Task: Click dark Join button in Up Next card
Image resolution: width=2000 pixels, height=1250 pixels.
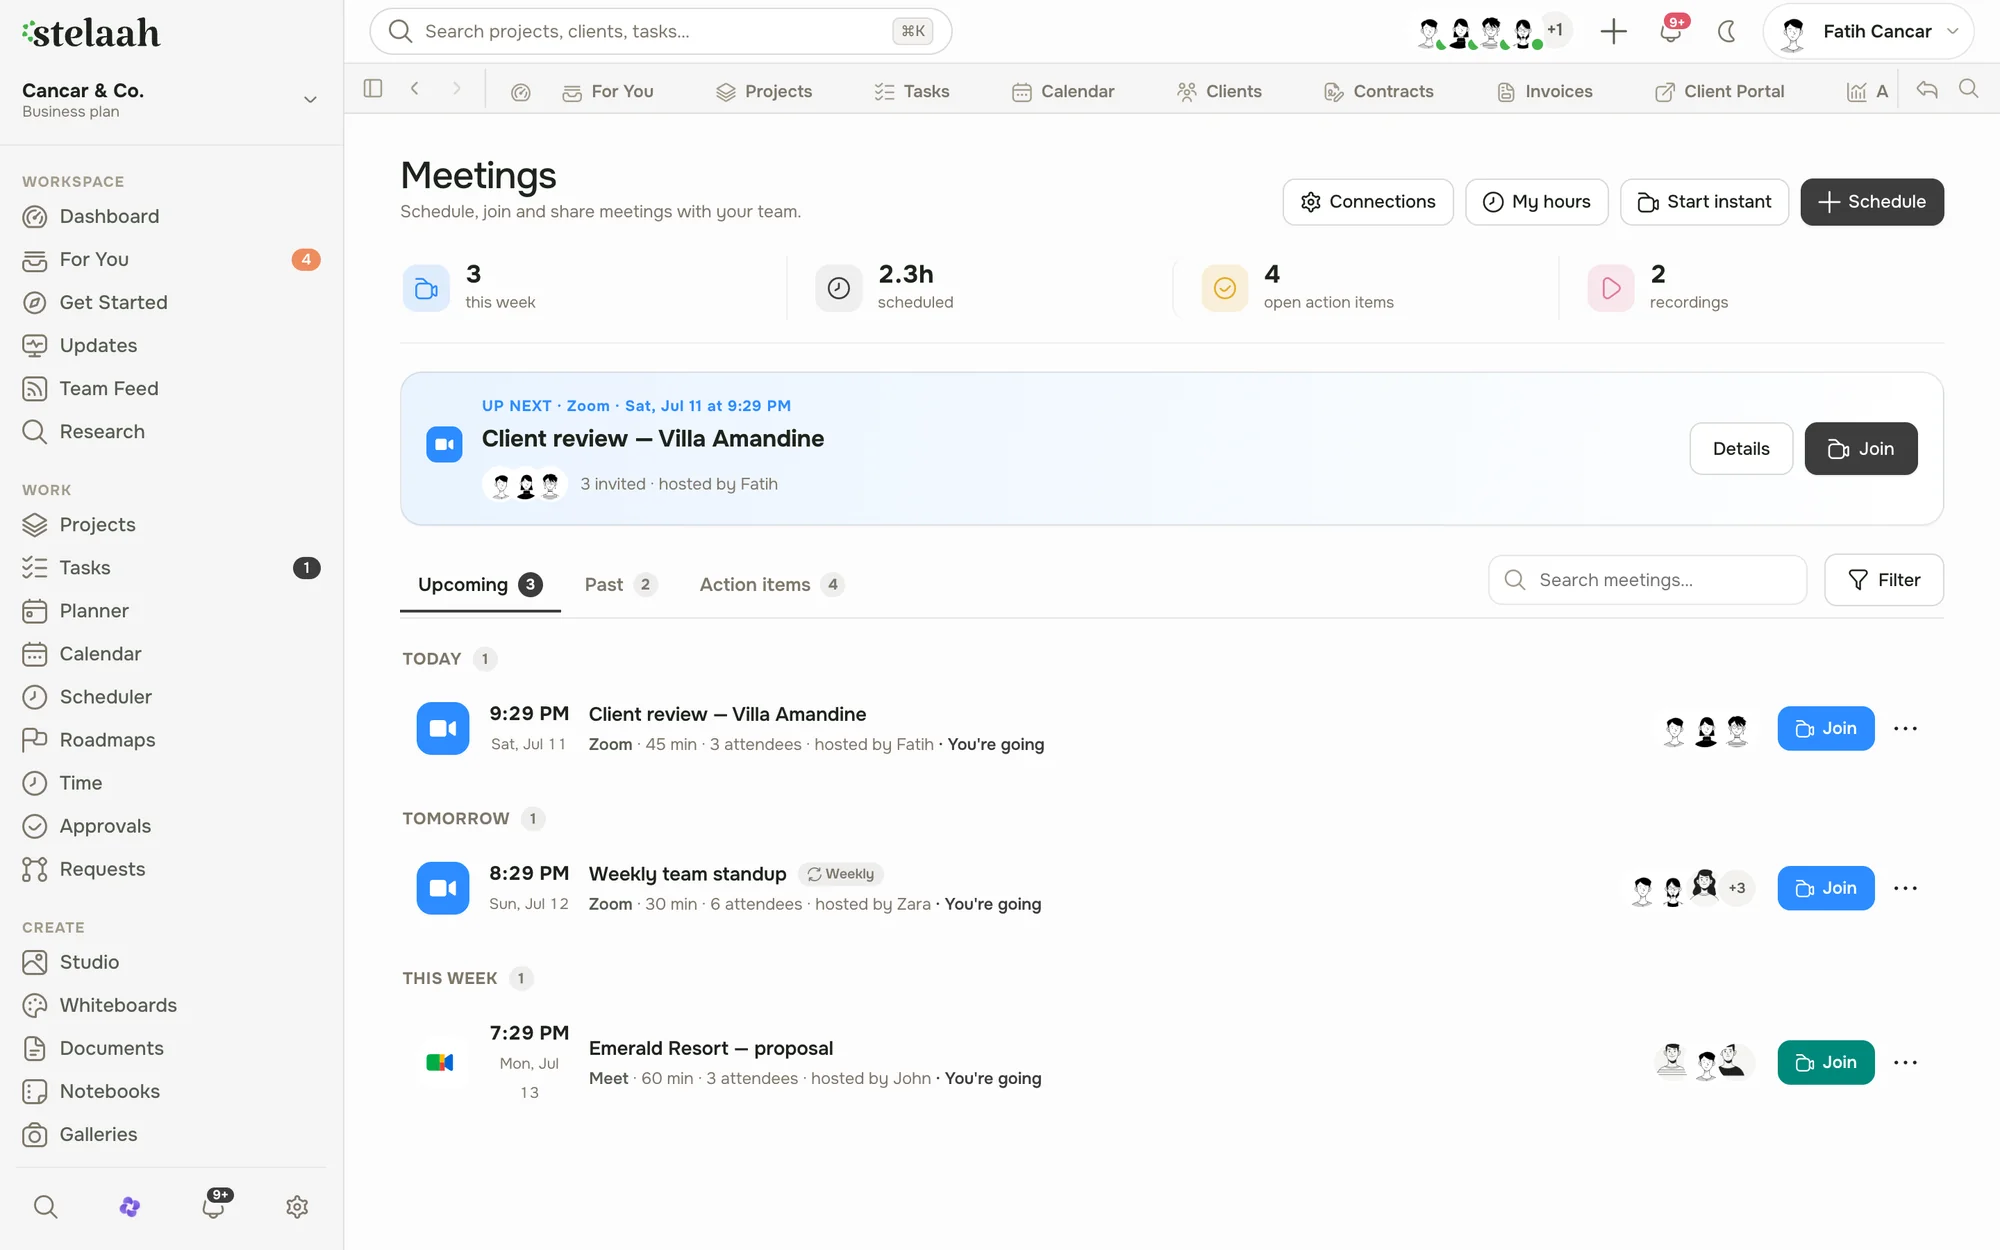Action: pyautogui.click(x=1861, y=448)
